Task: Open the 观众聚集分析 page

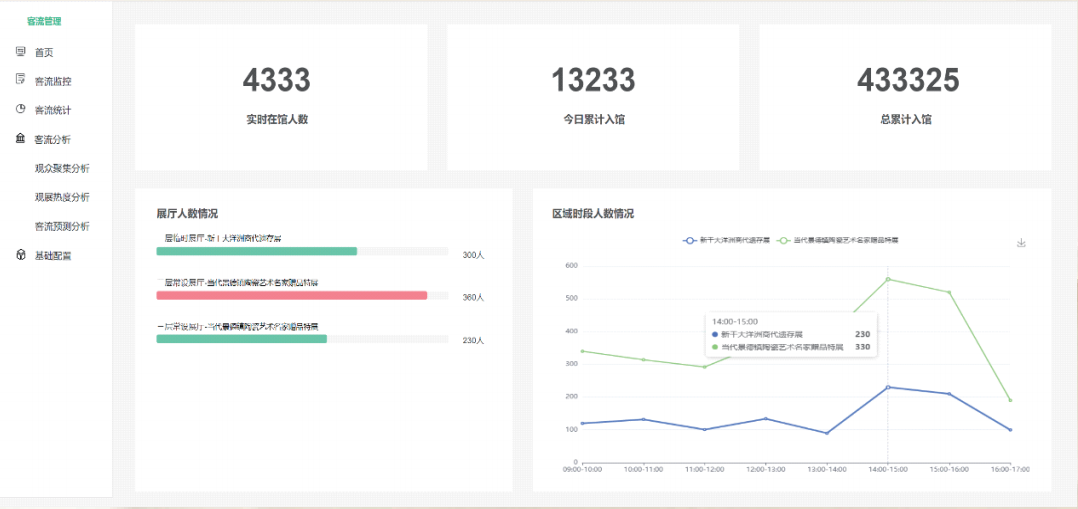Action: pyautogui.click(x=62, y=168)
